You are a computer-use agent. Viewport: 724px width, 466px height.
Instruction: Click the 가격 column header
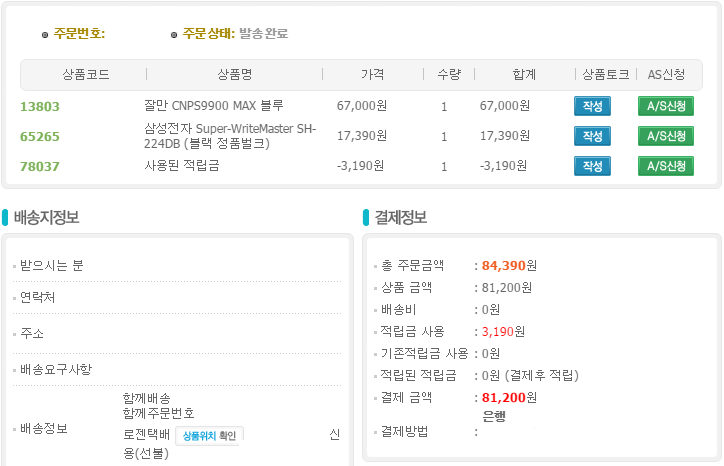click(372, 74)
